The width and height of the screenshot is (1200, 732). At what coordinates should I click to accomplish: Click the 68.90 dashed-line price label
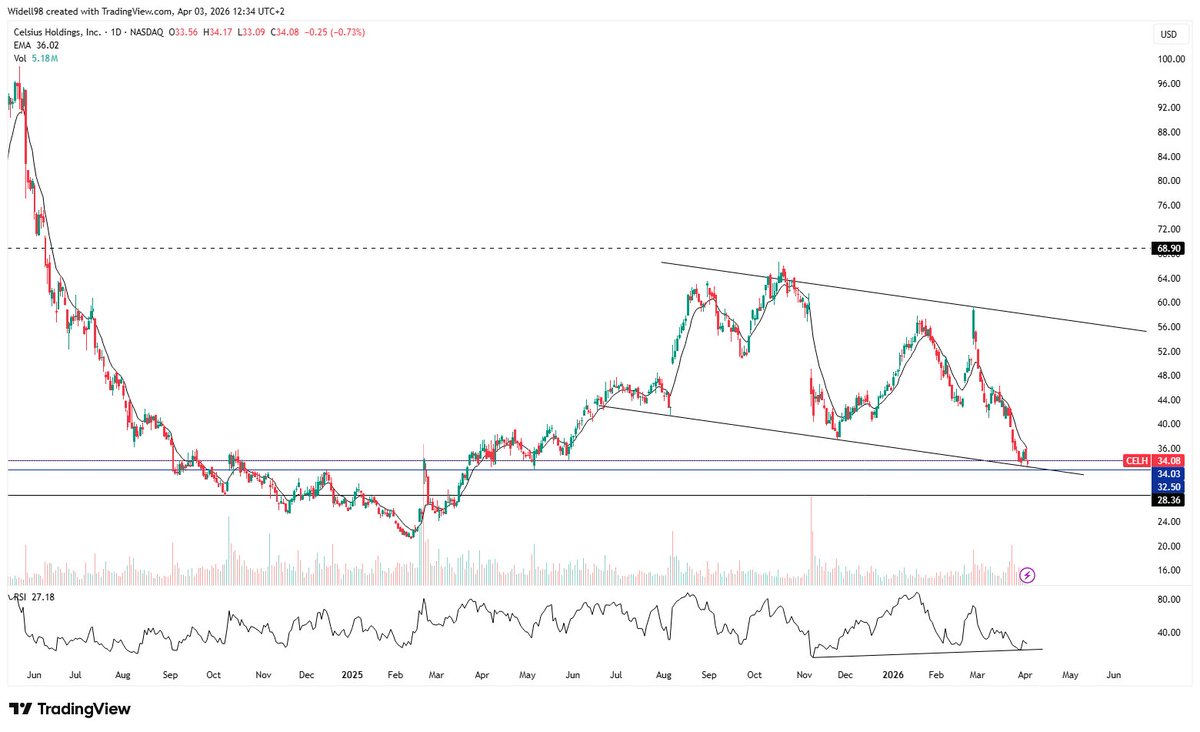pyautogui.click(x=1168, y=247)
